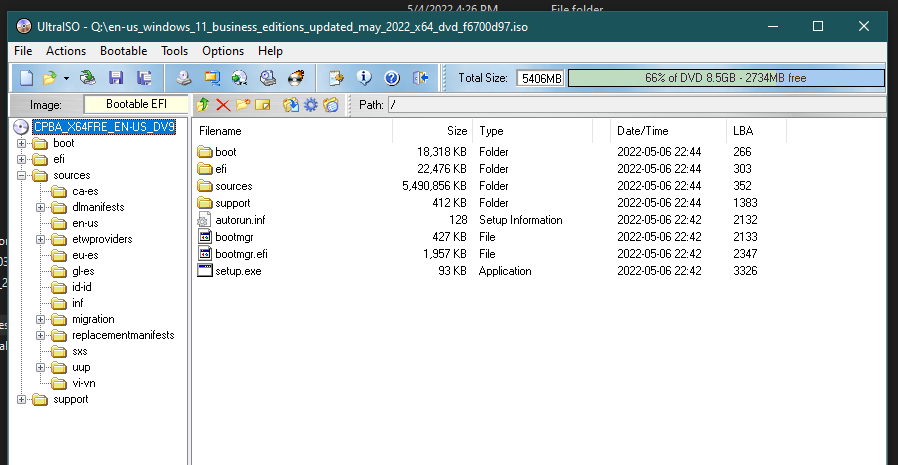Sort by the Size column header

click(432, 131)
